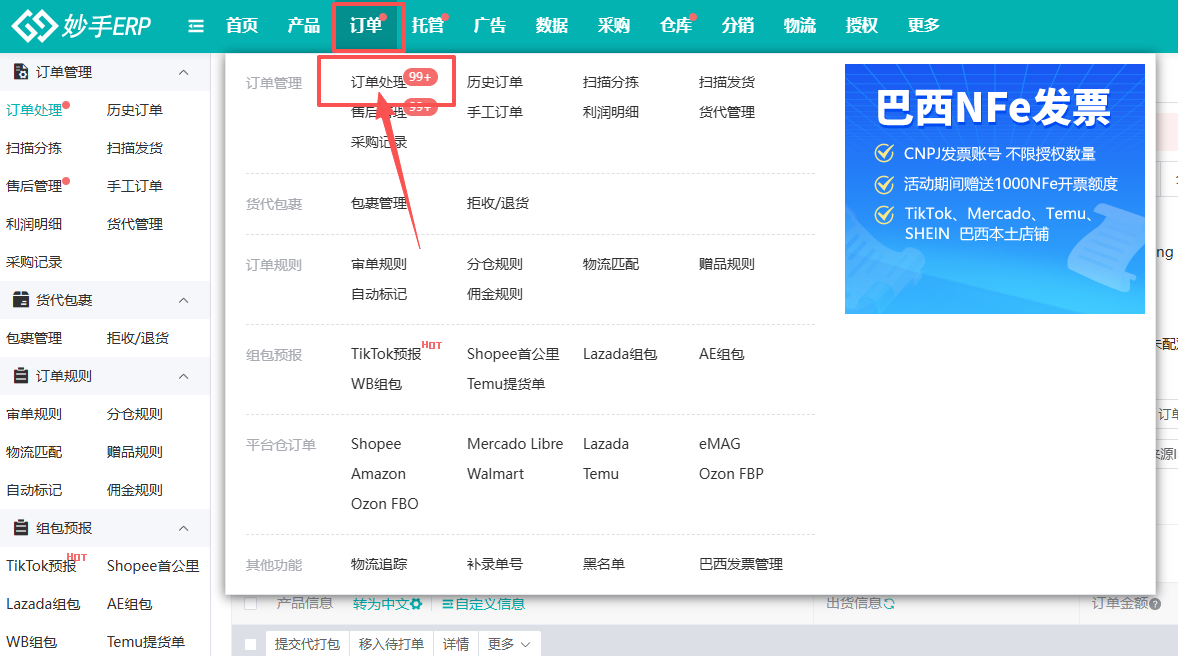Screen dimensions: 1178x656
Task: Collapse the 组包预报 sidebar section
Action: point(183,528)
